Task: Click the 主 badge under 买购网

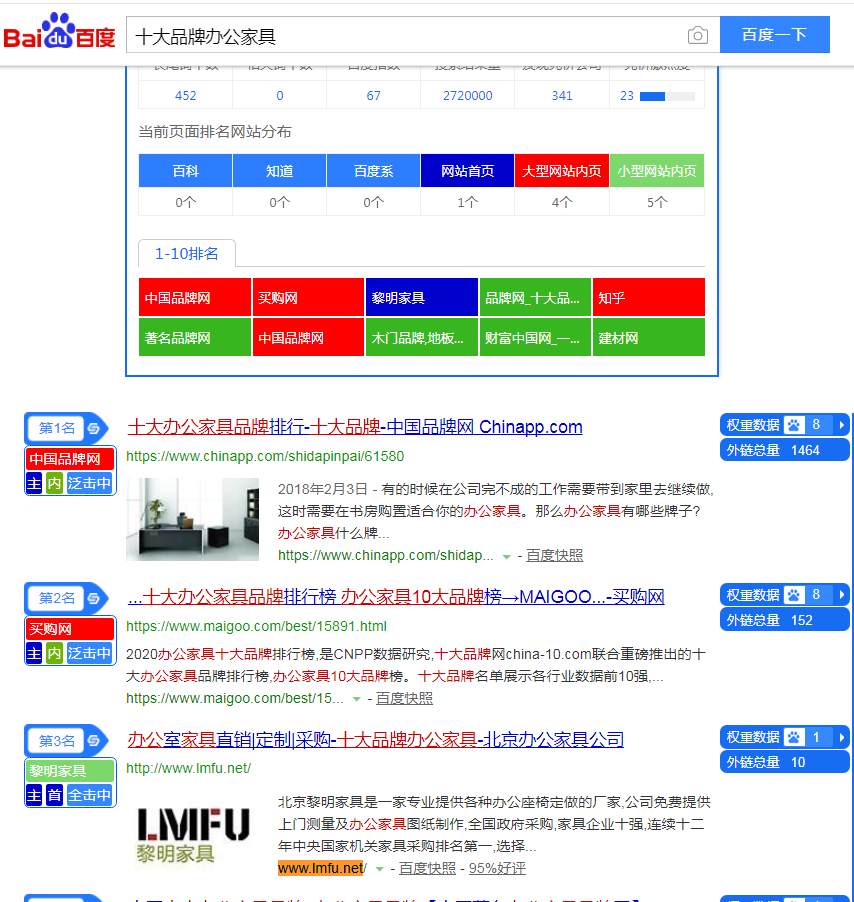Action: click(35, 653)
